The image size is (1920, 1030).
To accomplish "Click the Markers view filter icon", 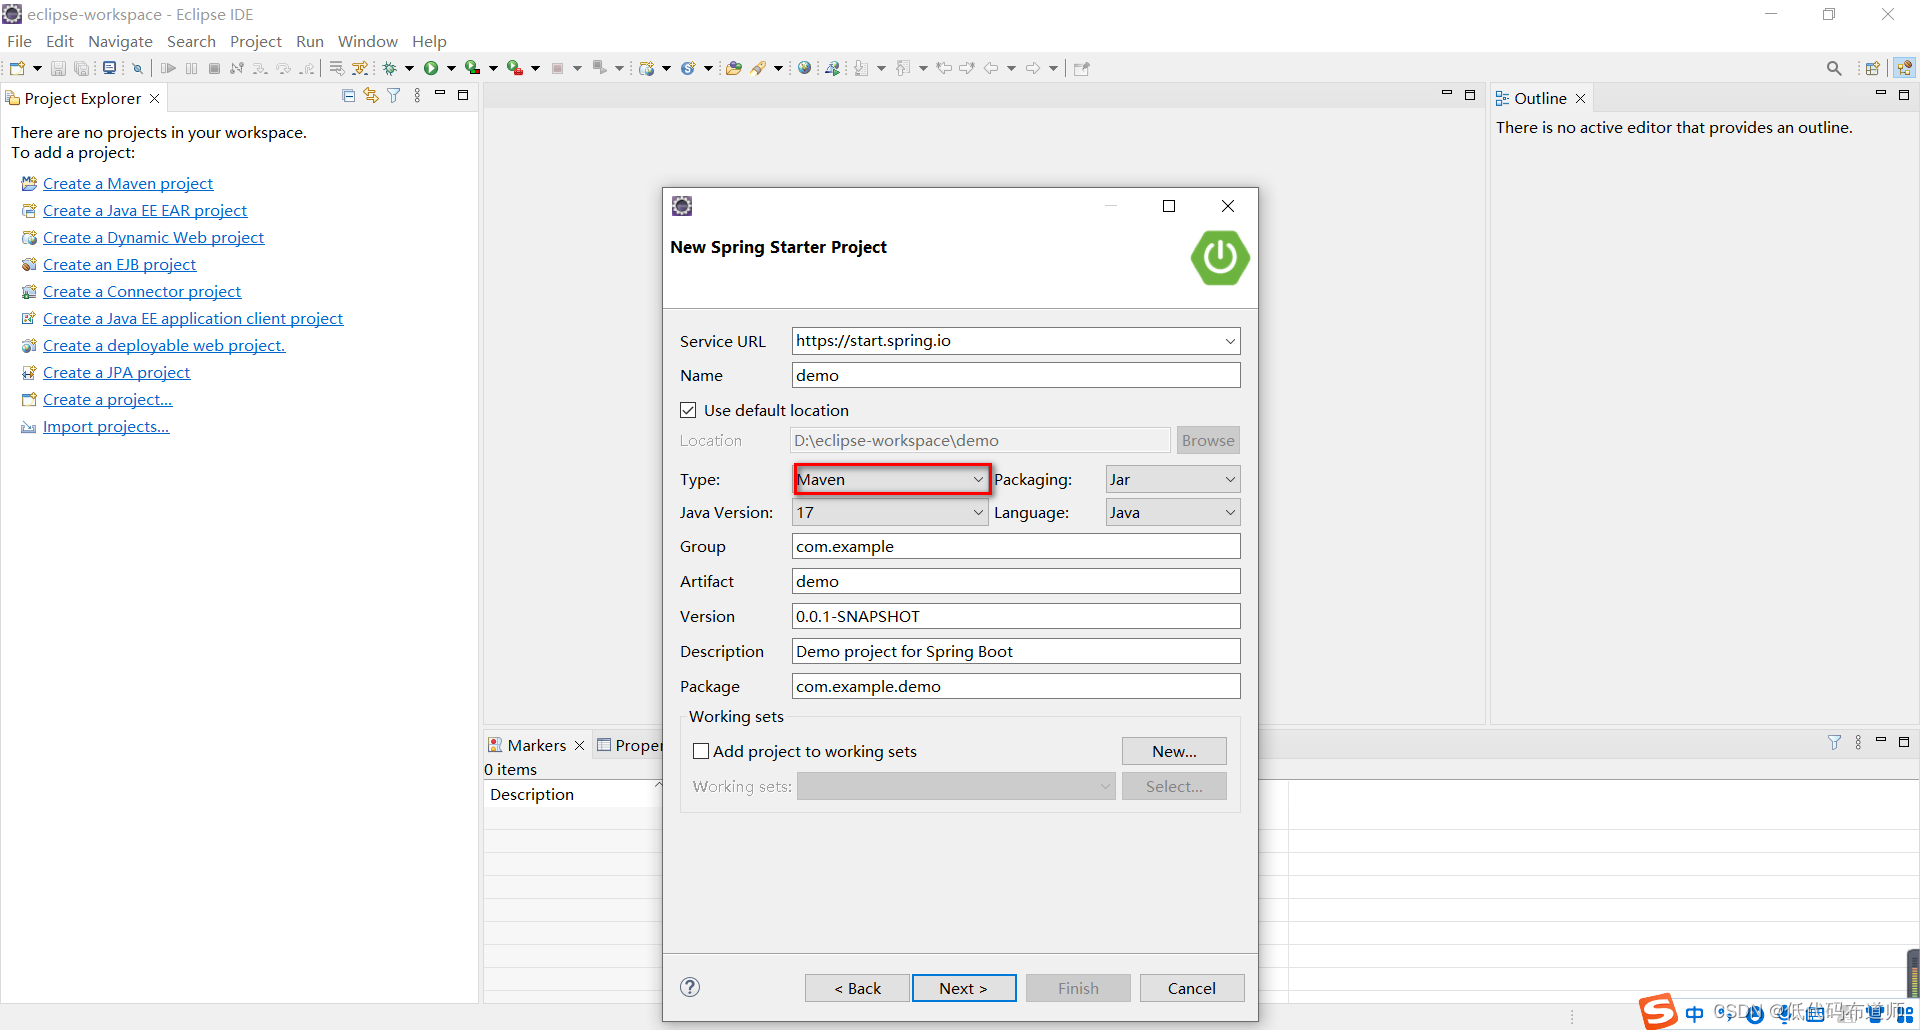I will pos(1834,742).
